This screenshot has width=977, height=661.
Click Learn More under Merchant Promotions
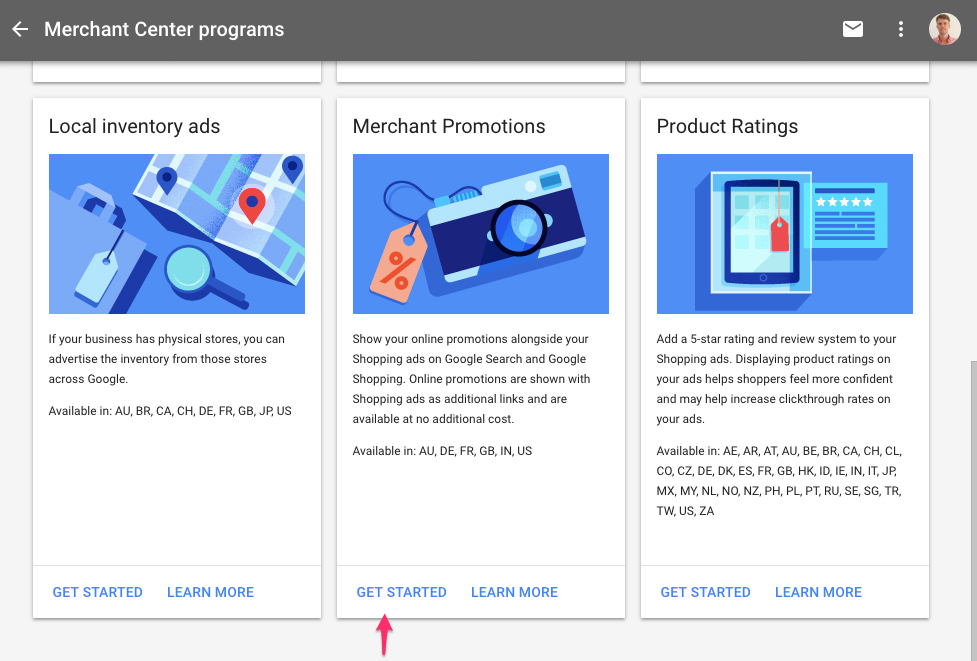click(514, 592)
